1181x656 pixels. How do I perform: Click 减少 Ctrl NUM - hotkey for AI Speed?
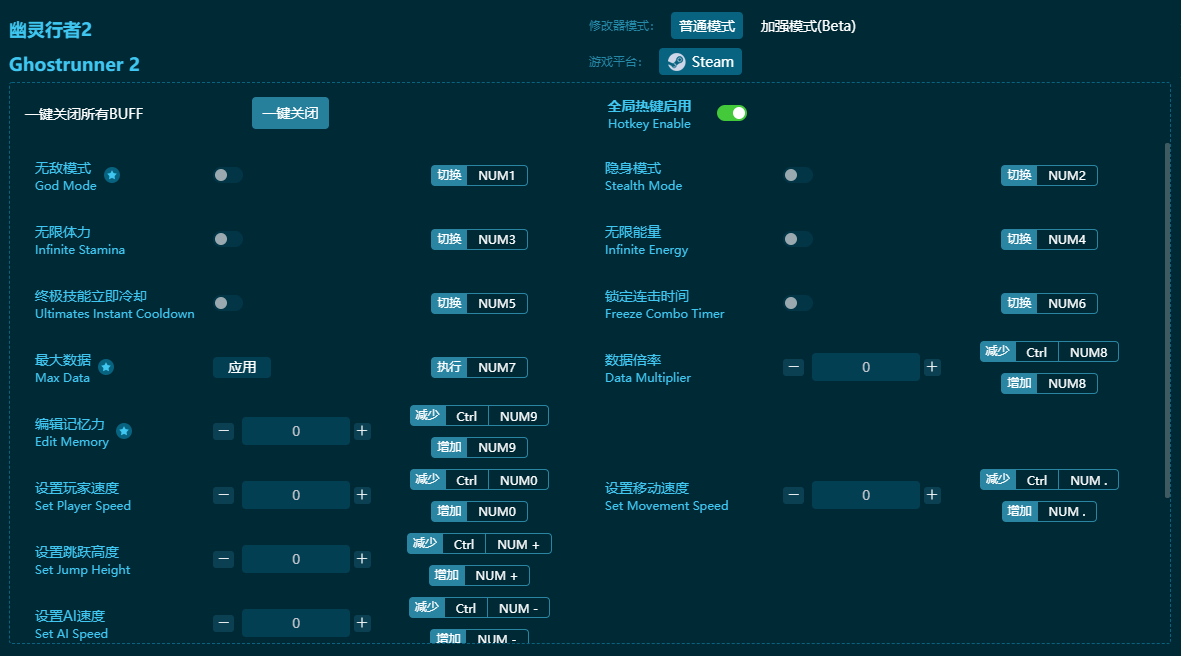pyautogui.click(x=479, y=608)
